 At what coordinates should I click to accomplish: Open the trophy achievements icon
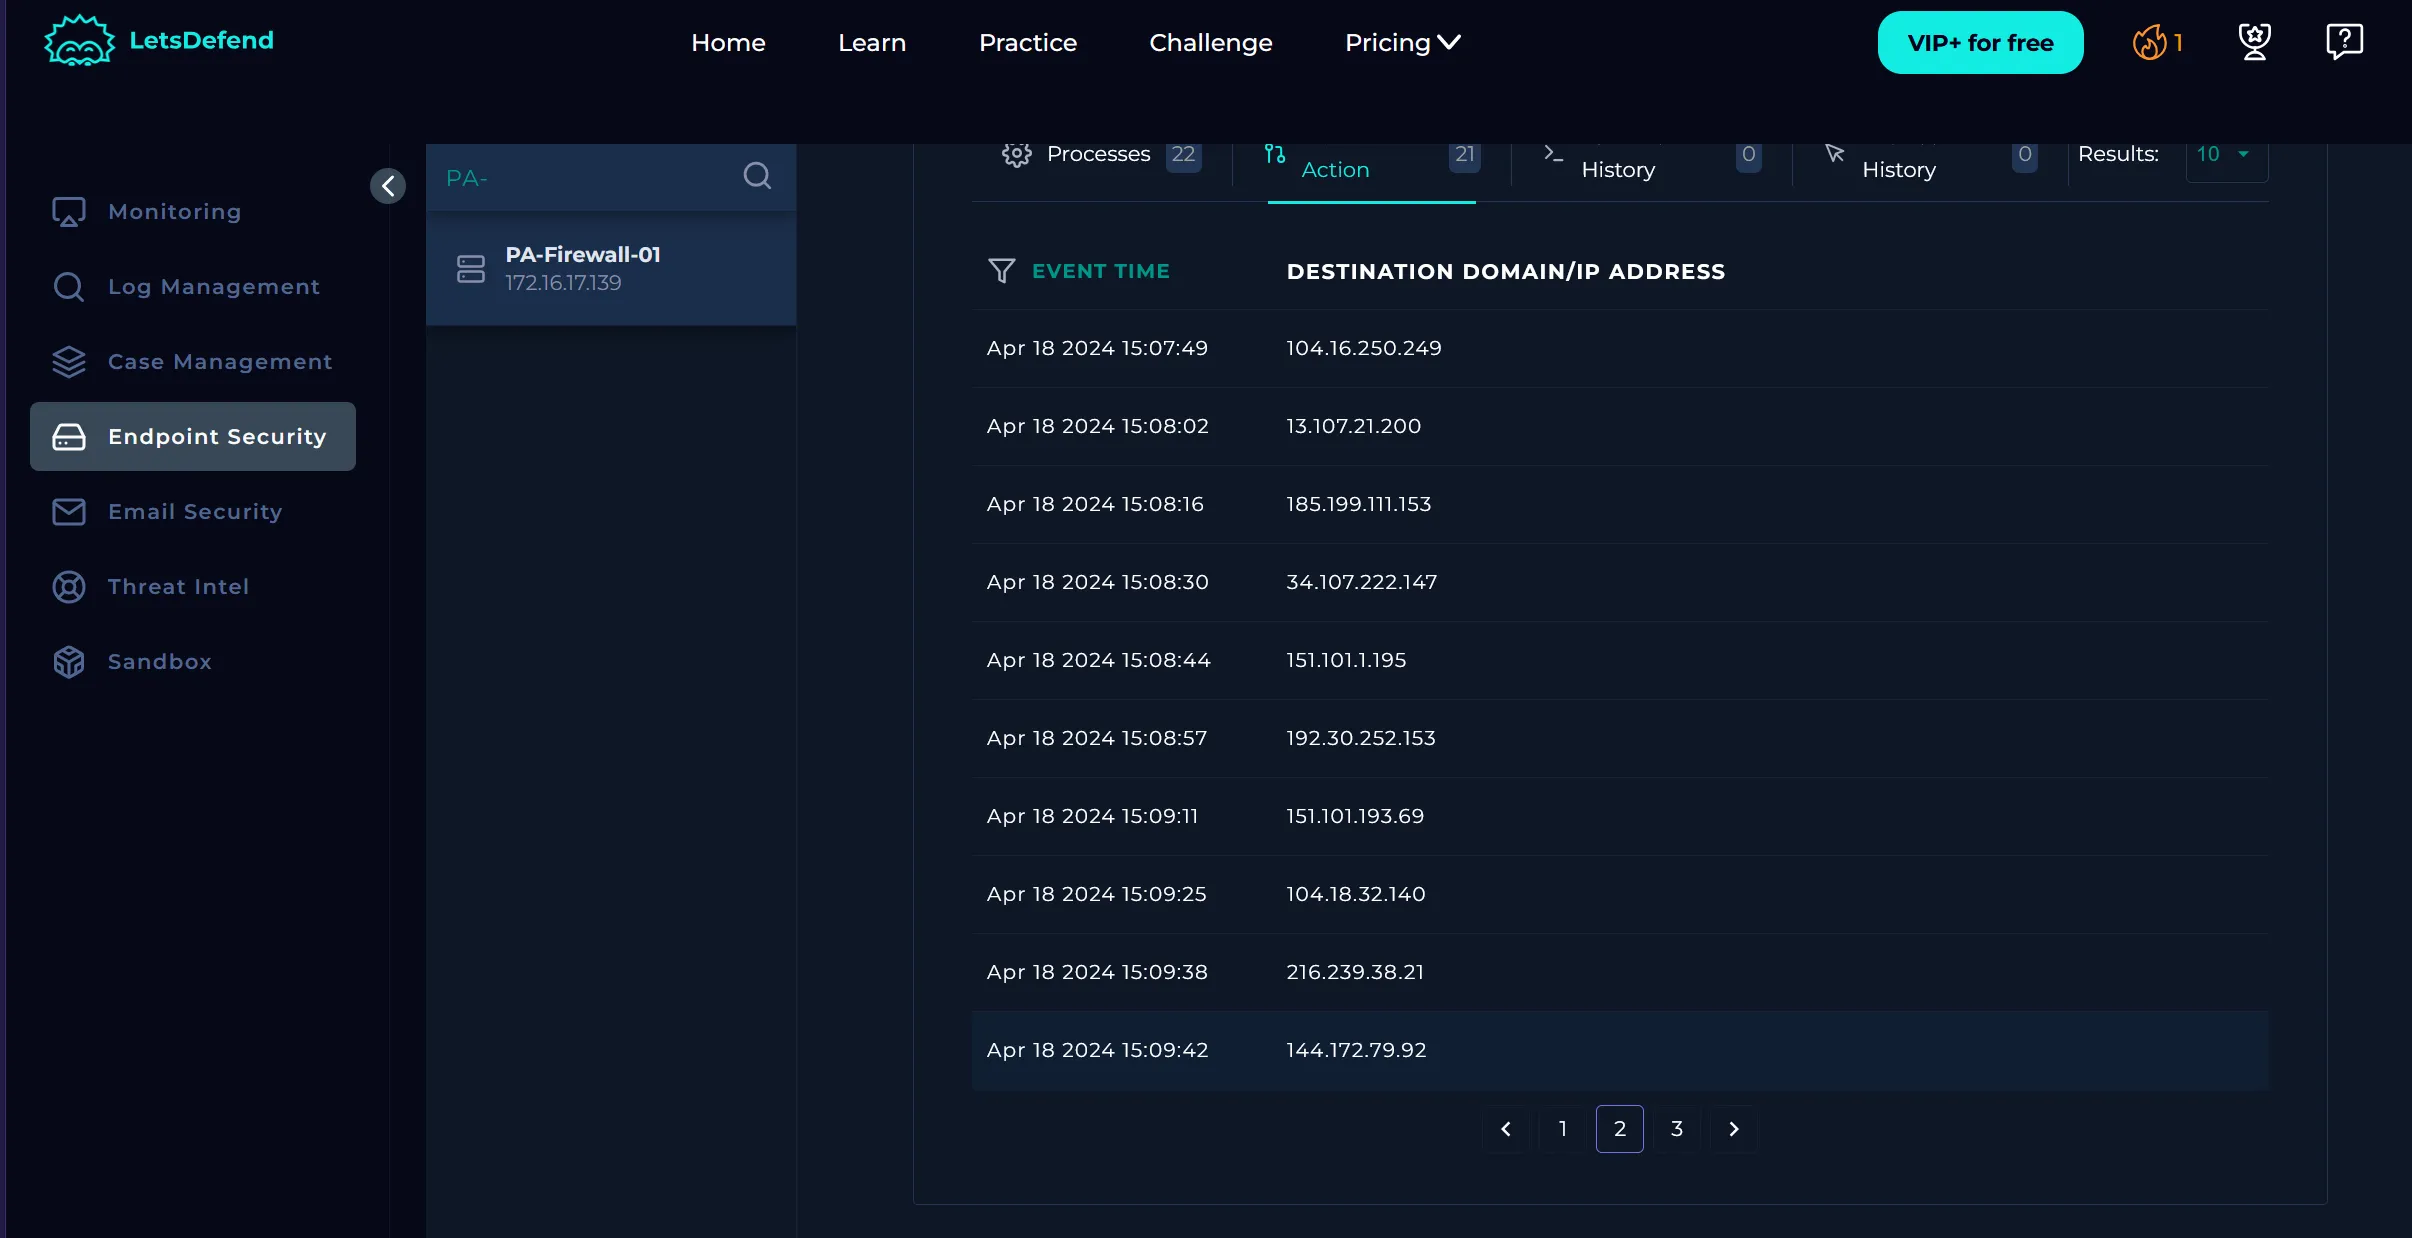(x=2254, y=42)
